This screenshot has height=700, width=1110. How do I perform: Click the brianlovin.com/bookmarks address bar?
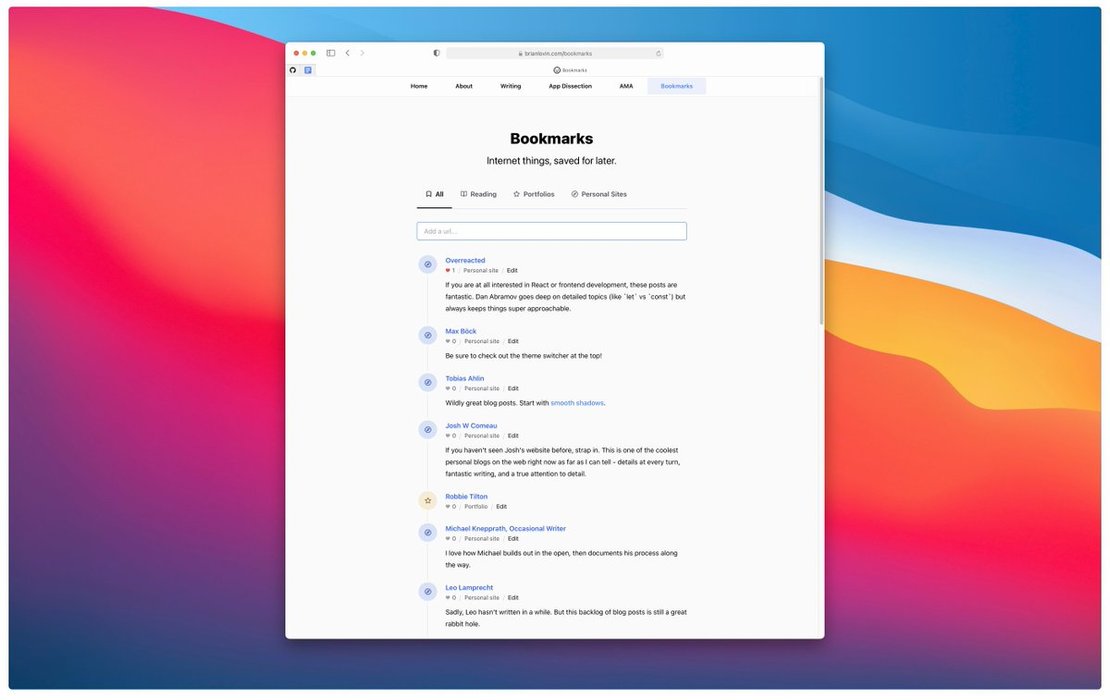click(x=555, y=53)
